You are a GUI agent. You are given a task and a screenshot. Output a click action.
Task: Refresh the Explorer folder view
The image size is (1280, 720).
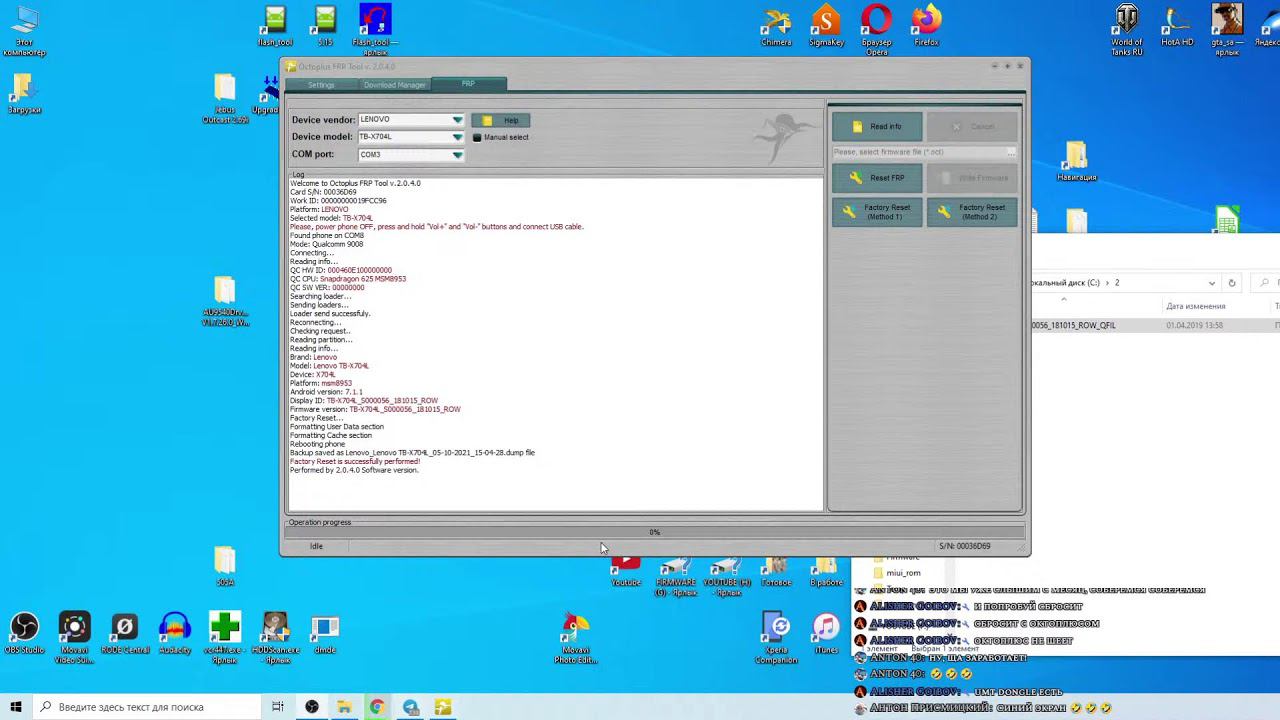1232,283
